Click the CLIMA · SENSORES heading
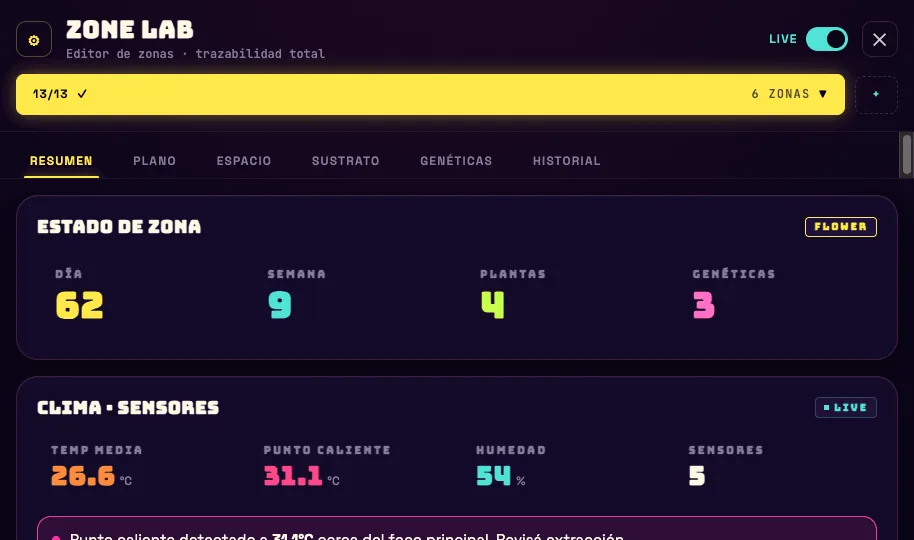Viewport: 914px width, 540px height. 128,408
